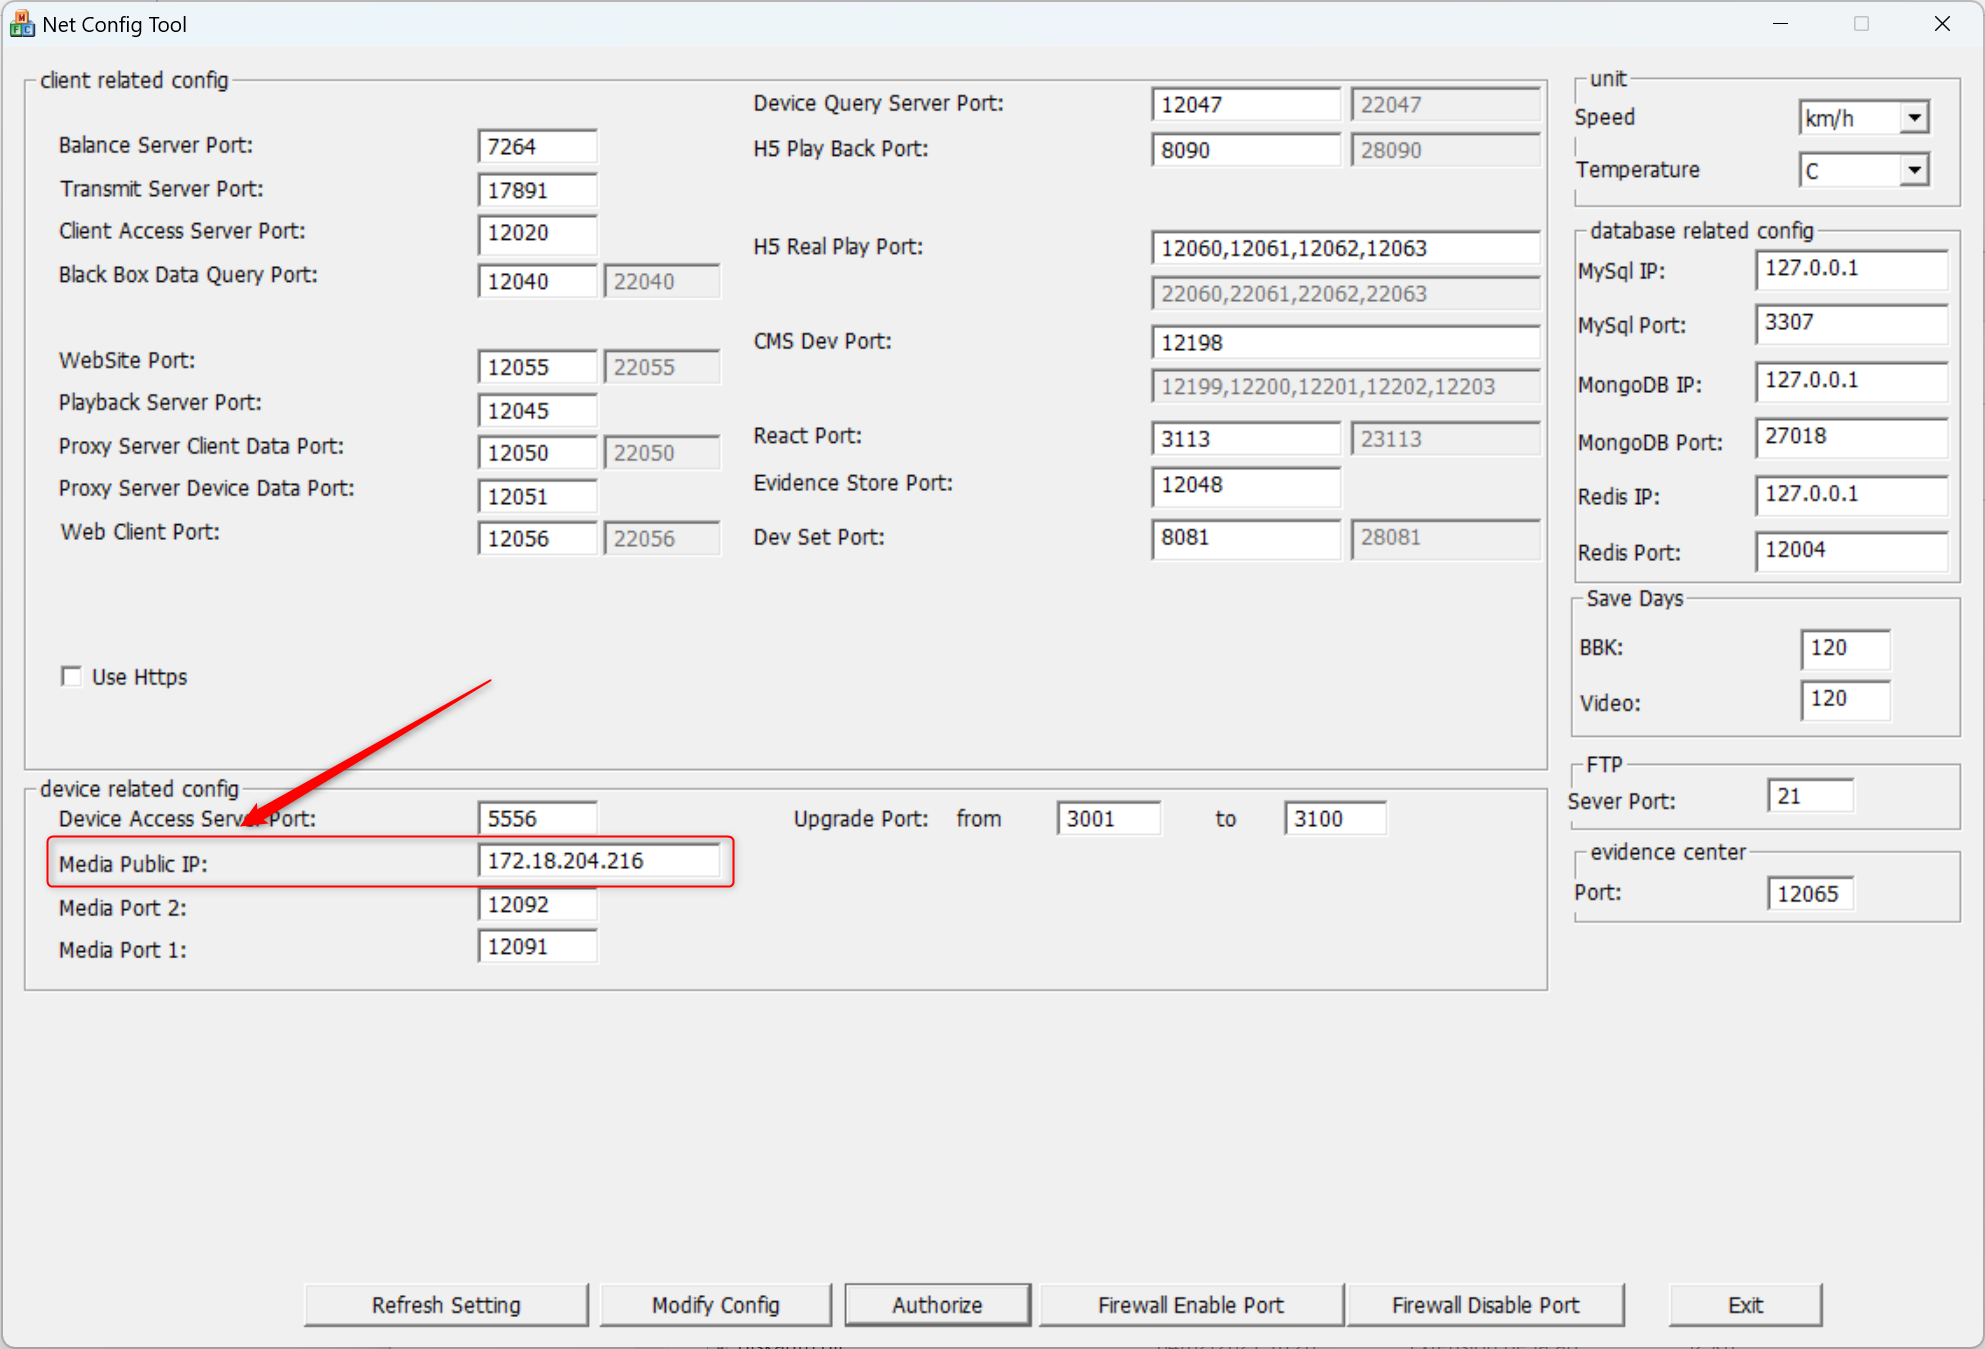This screenshot has height=1349, width=1985.
Task: Click the Net Config Tool app icon
Action: pyautogui.click(x=22, y=24)
